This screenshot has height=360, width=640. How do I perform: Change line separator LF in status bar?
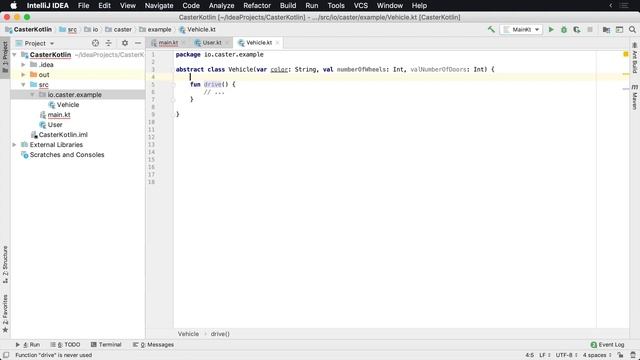(545, 355)
